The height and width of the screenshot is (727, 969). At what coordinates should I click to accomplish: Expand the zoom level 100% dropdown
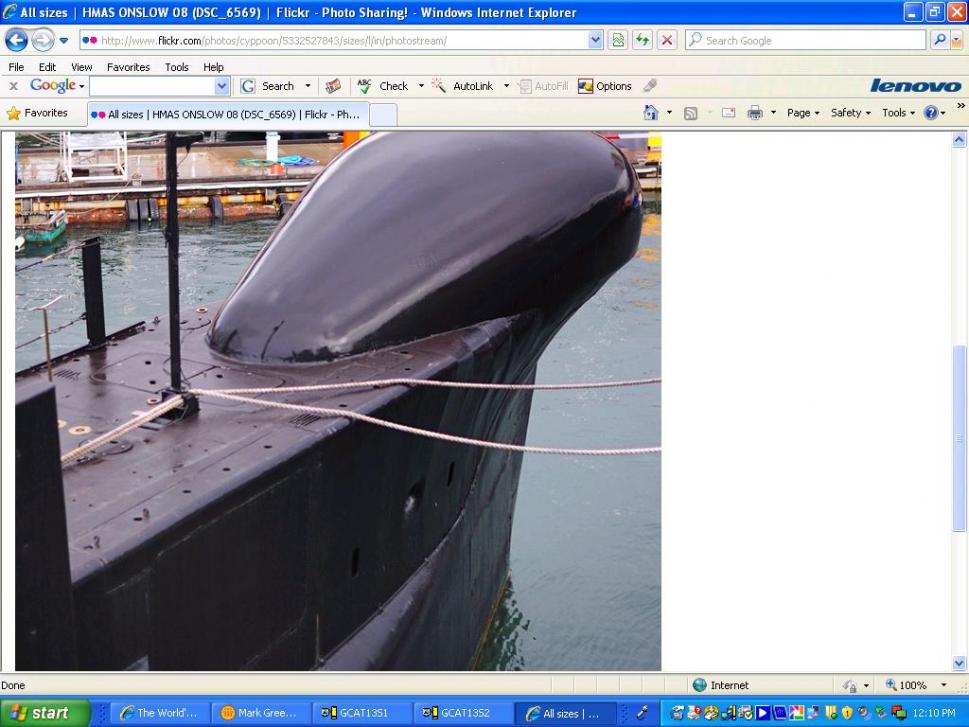point(943,685)
